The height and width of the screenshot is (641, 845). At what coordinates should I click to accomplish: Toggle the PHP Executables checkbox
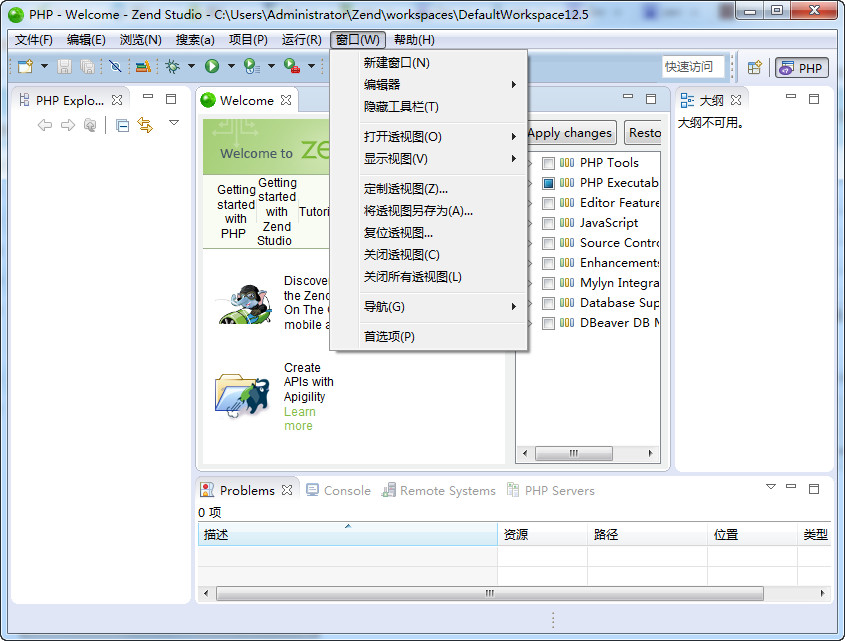pyautogui.click(x=548, y=183)
